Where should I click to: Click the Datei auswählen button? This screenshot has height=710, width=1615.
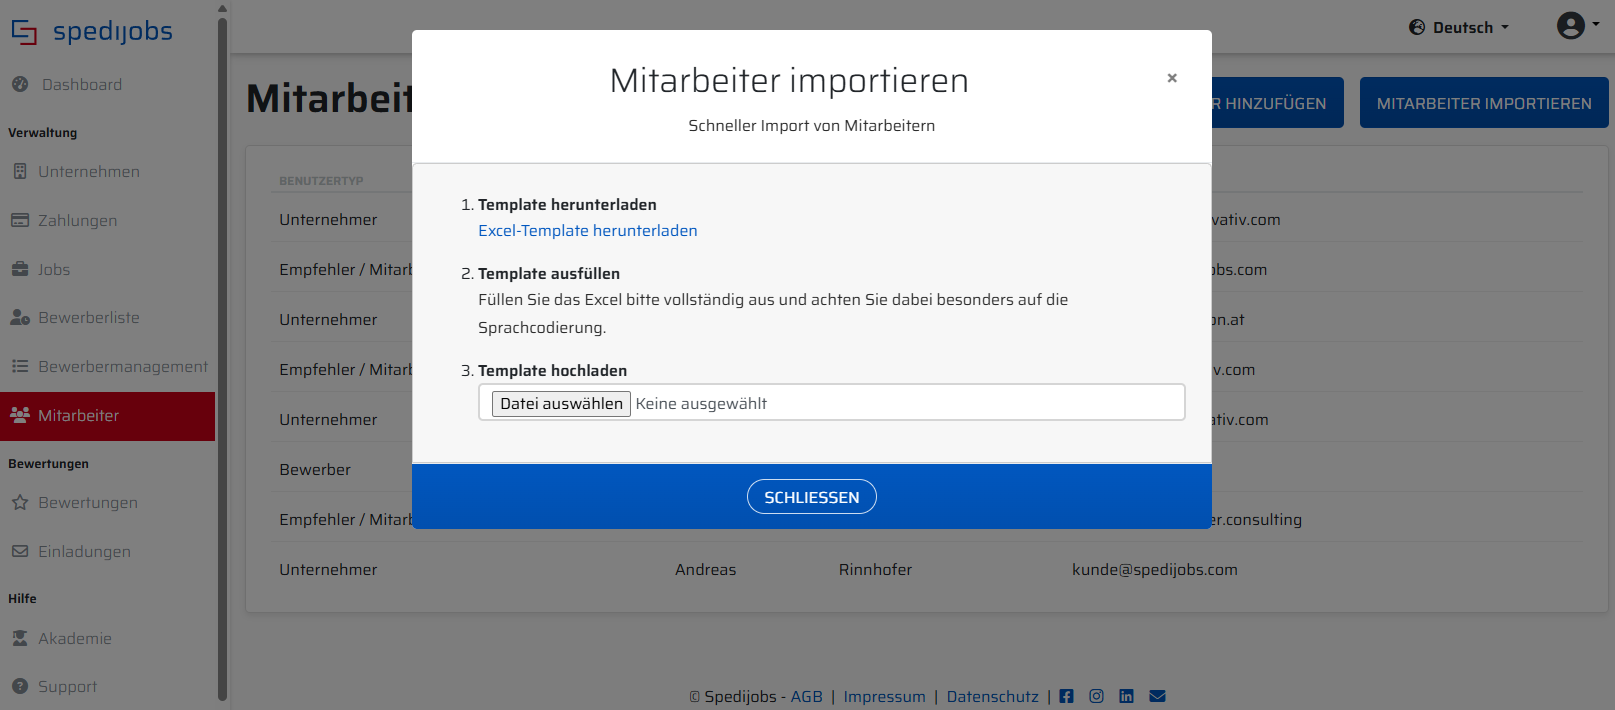click(561, 404)
